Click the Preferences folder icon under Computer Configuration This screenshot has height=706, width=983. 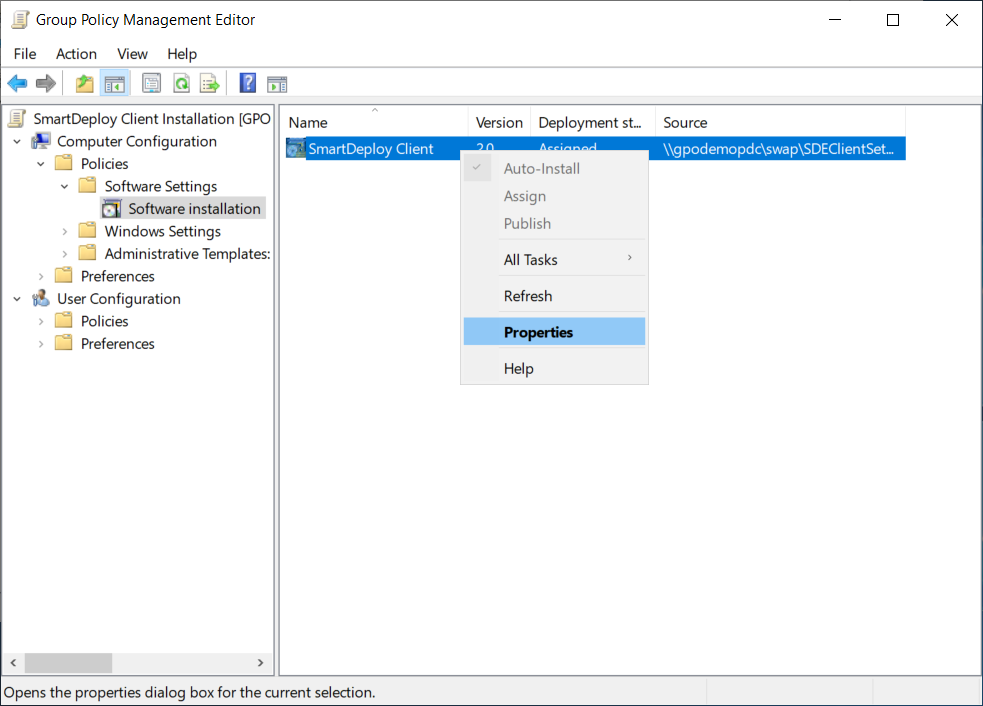(64, 276)
